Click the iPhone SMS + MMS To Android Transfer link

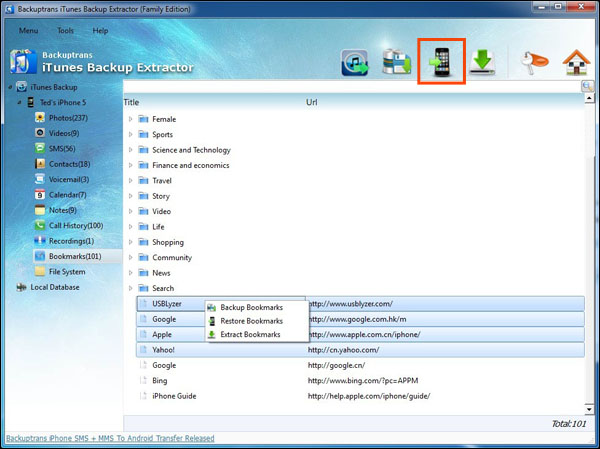pyautogui.click(x=110, y=438)
